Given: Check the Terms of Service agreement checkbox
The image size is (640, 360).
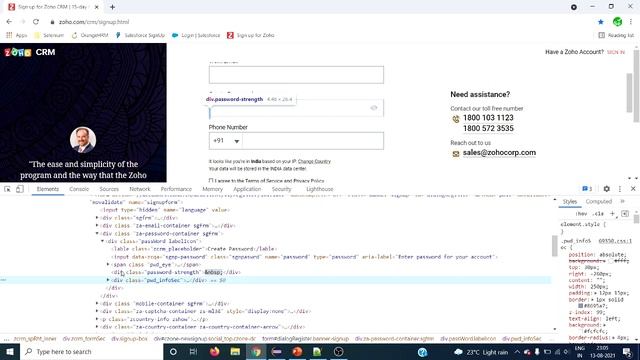Looking at the screenshot, I should (x=211, y=180).
